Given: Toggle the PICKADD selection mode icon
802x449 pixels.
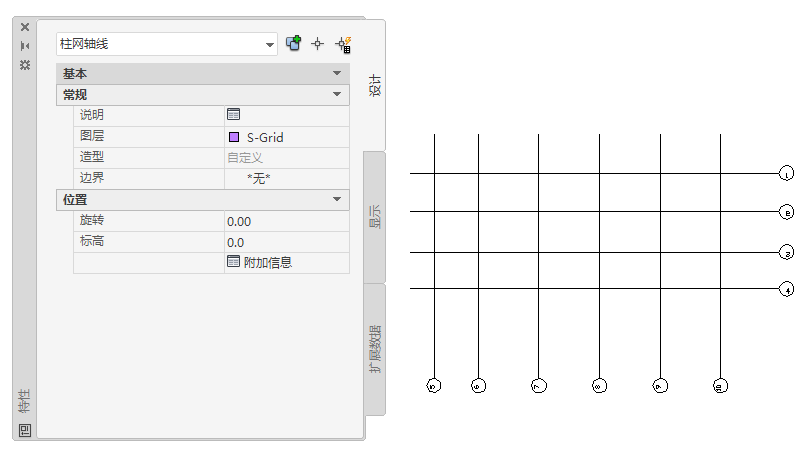Looking at the screenshot, I should 294,44.
